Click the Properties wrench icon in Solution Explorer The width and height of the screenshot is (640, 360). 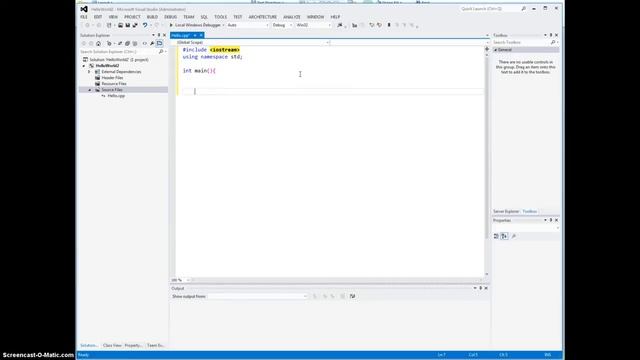pos(152,43)
